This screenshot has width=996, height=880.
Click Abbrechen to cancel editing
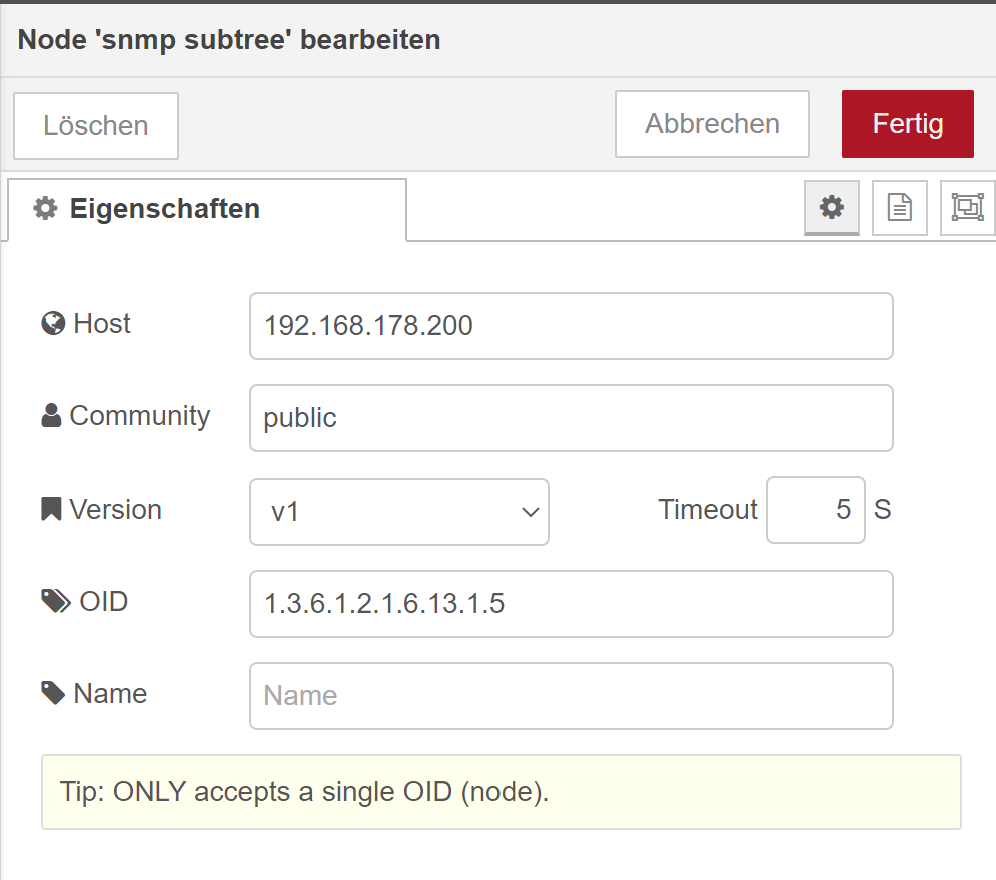click(712, 123)
